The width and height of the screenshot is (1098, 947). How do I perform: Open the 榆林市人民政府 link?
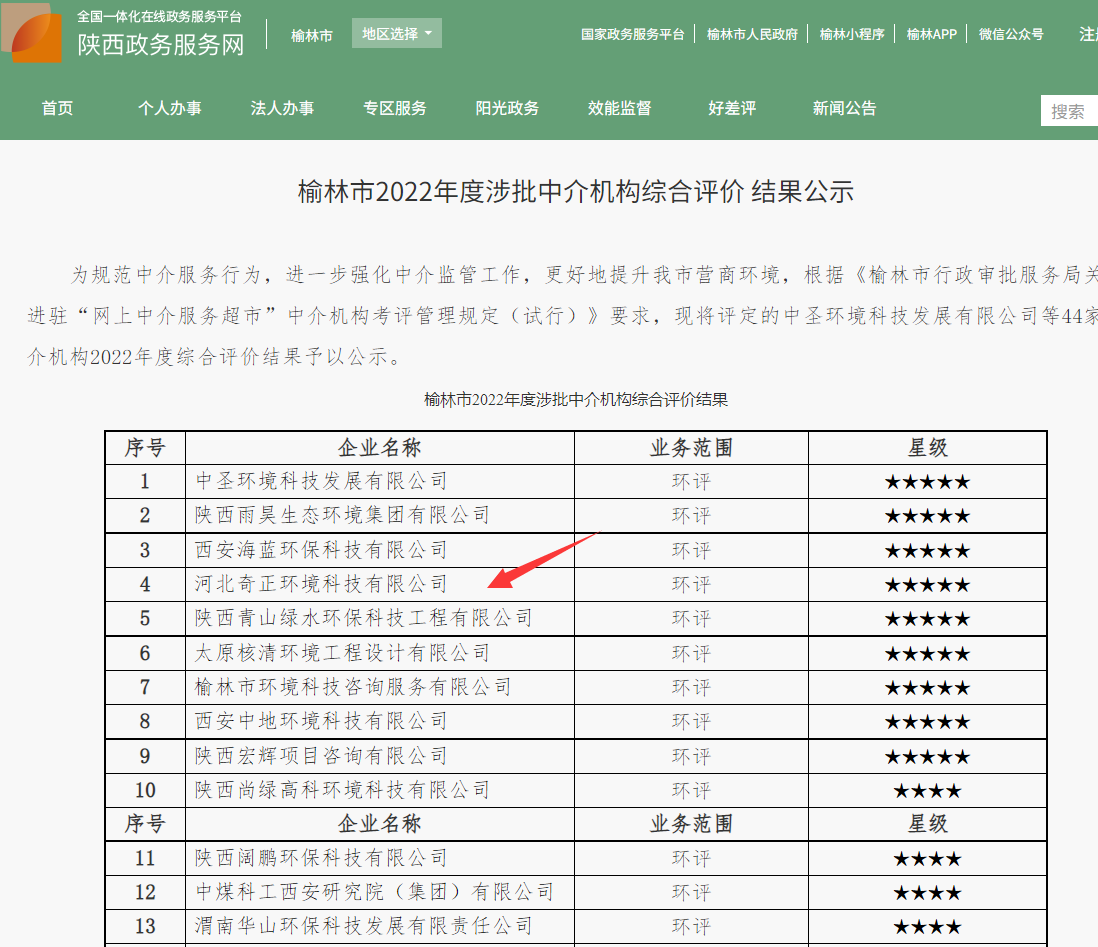(752, 33)
